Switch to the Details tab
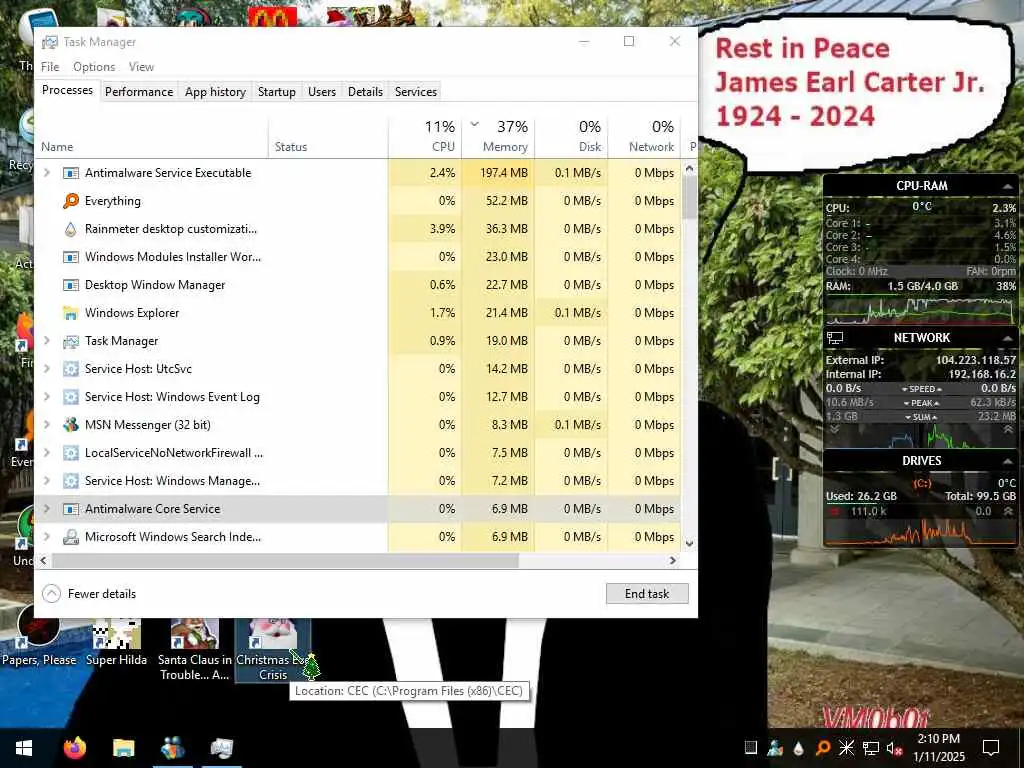 [x=365, y=92]
